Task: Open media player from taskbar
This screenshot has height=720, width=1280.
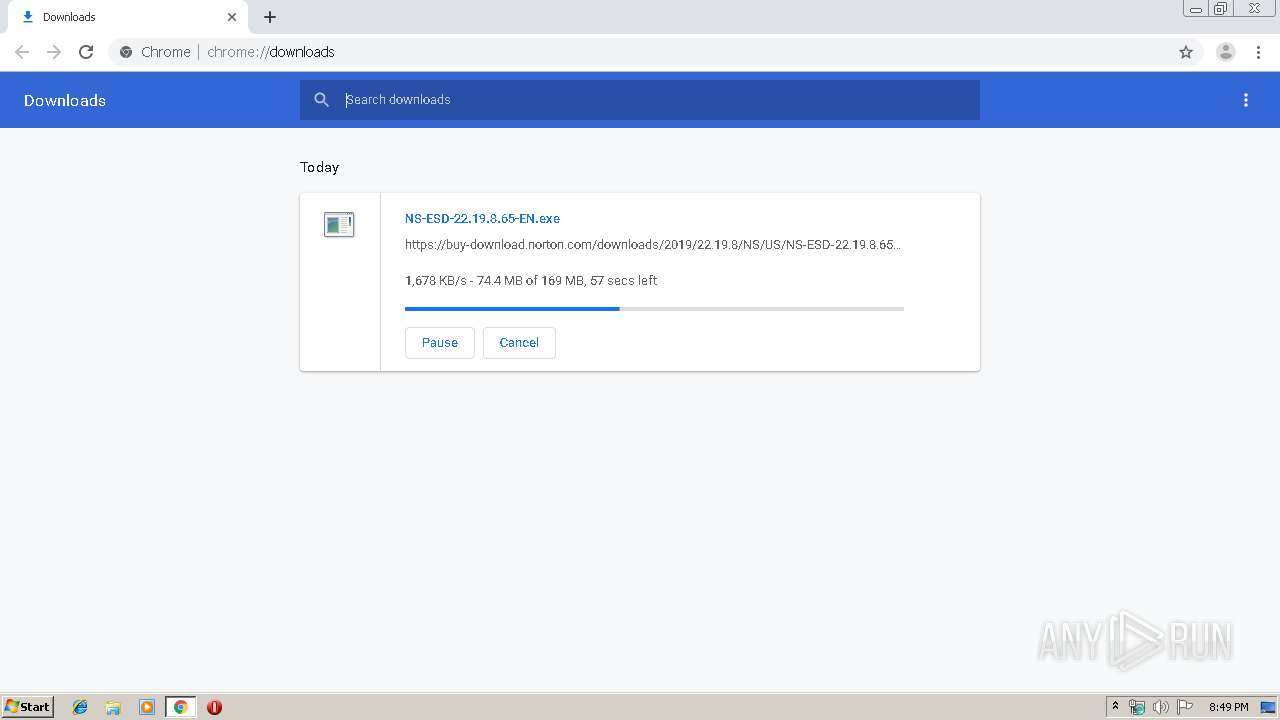Action: click(x=147, y=707)
